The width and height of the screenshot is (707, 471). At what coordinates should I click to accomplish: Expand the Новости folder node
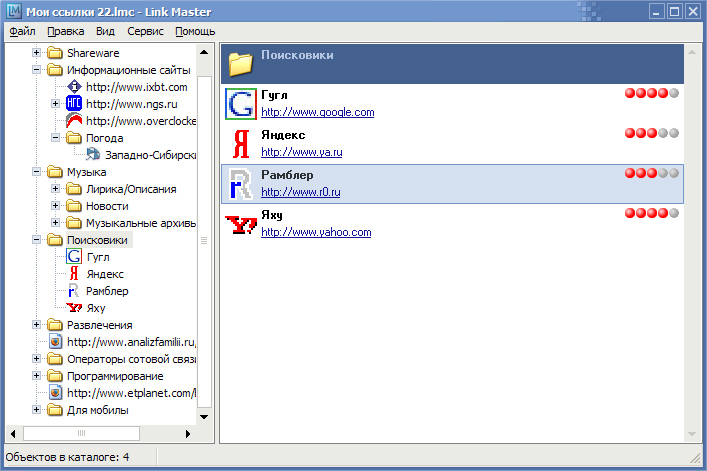55,206
